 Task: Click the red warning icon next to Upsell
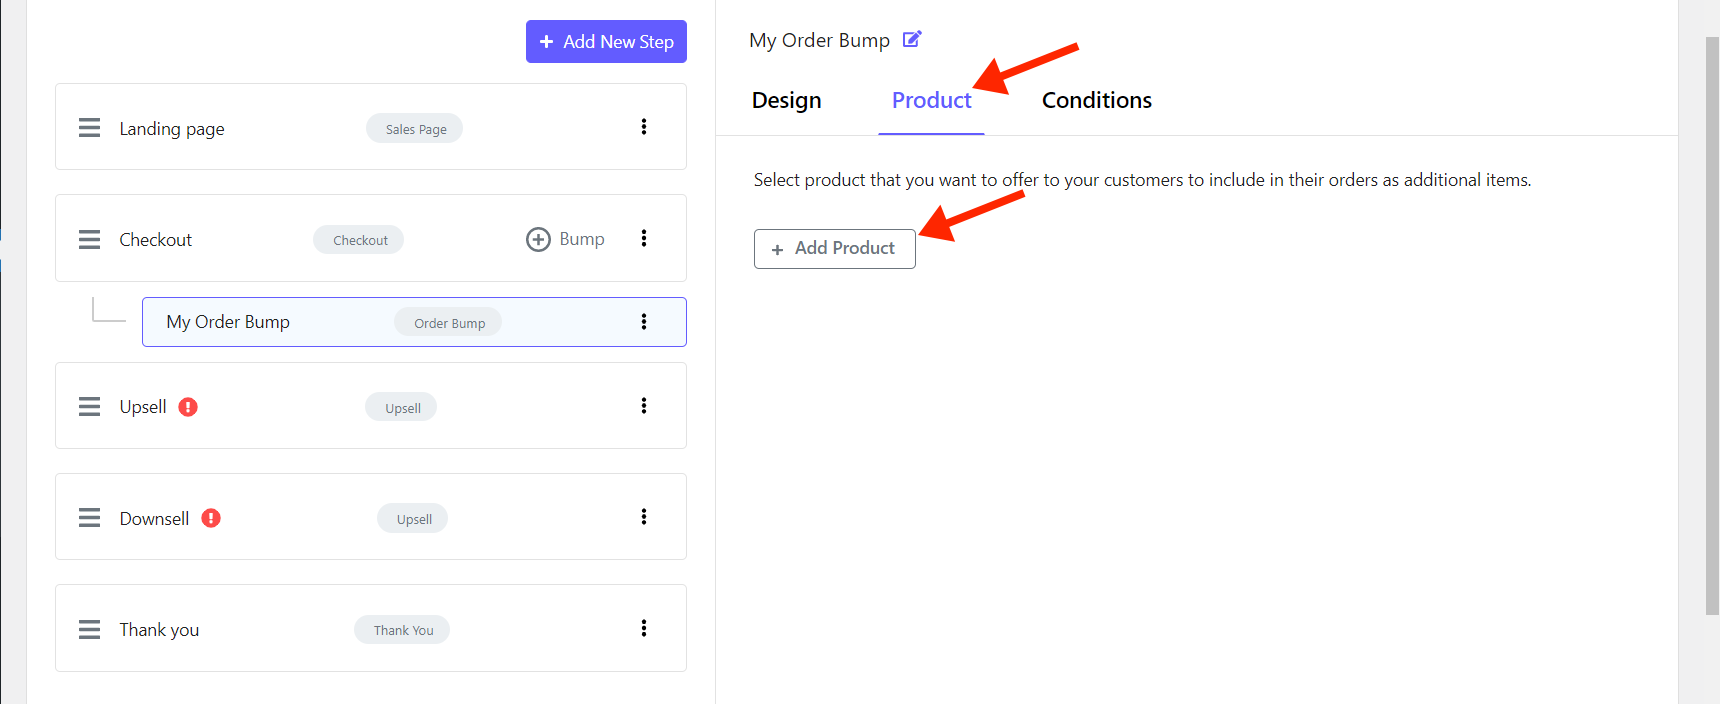[188, 407]
